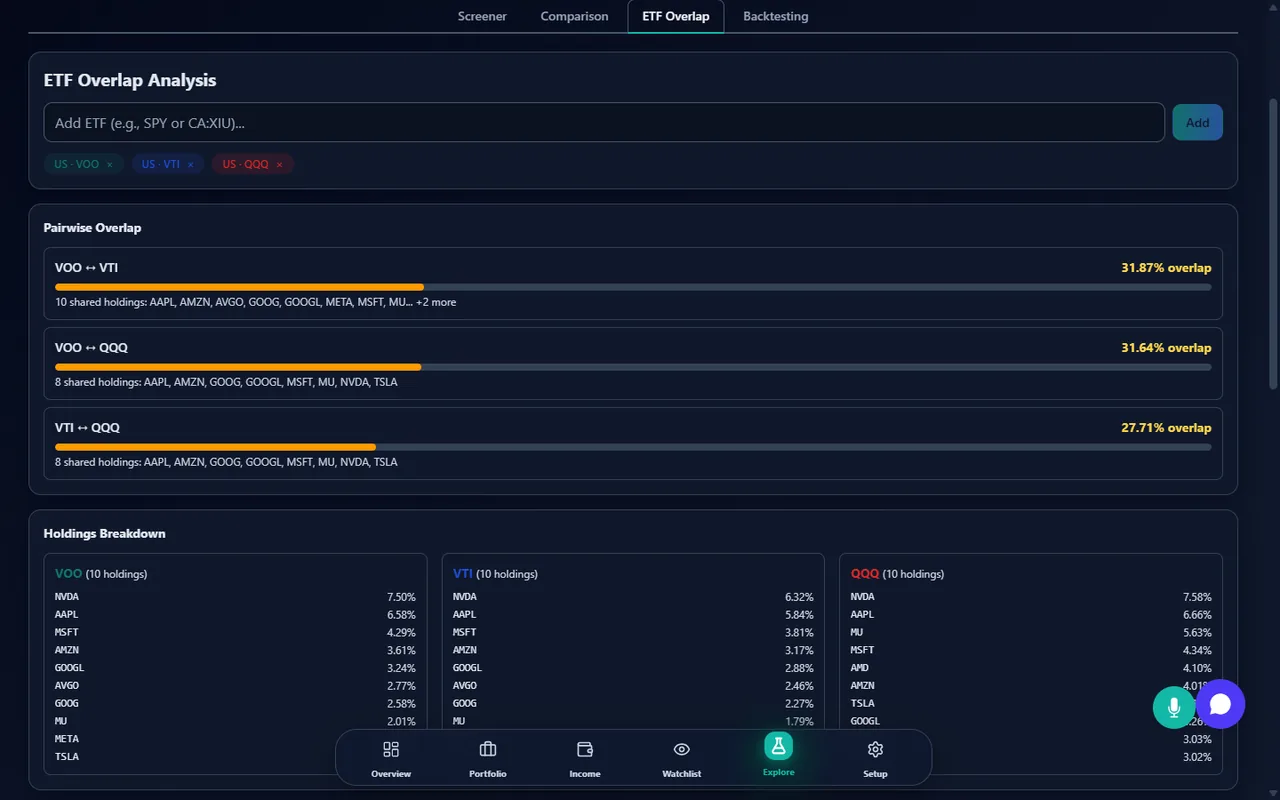Screen dimensions: 1280x800
Task: Remove the US · QQQ chip
Action: point(279,164)
